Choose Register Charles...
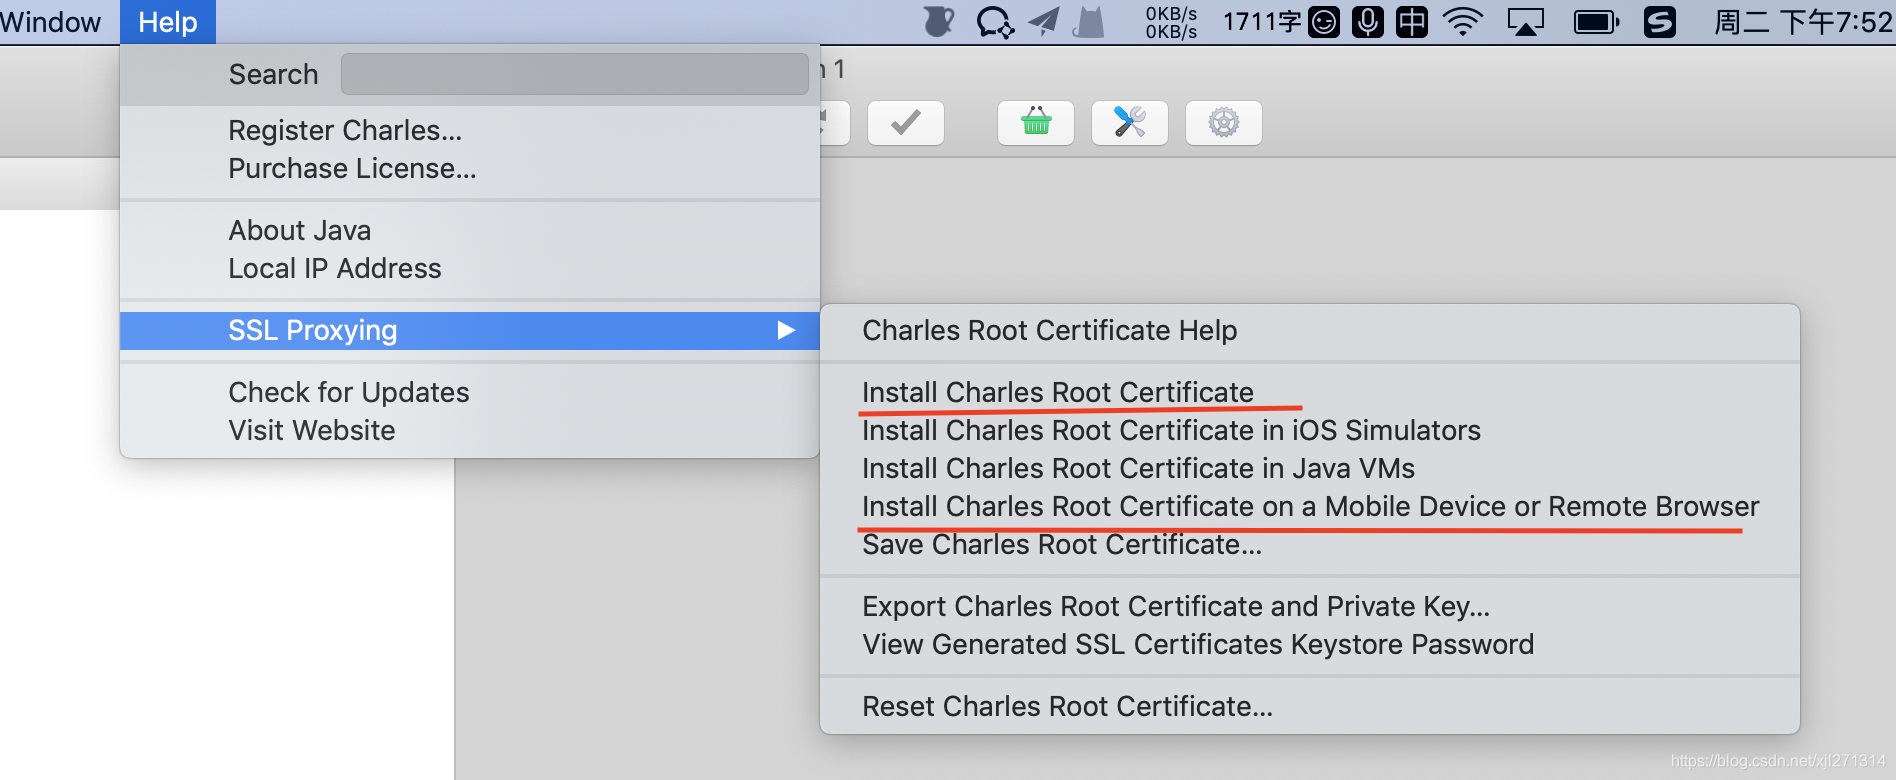1896x780 pixels. [x=470, y=131]
